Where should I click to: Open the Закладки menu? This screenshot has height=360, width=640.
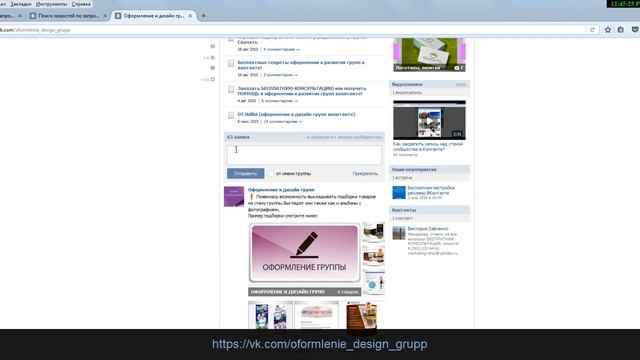coord(21,4)
